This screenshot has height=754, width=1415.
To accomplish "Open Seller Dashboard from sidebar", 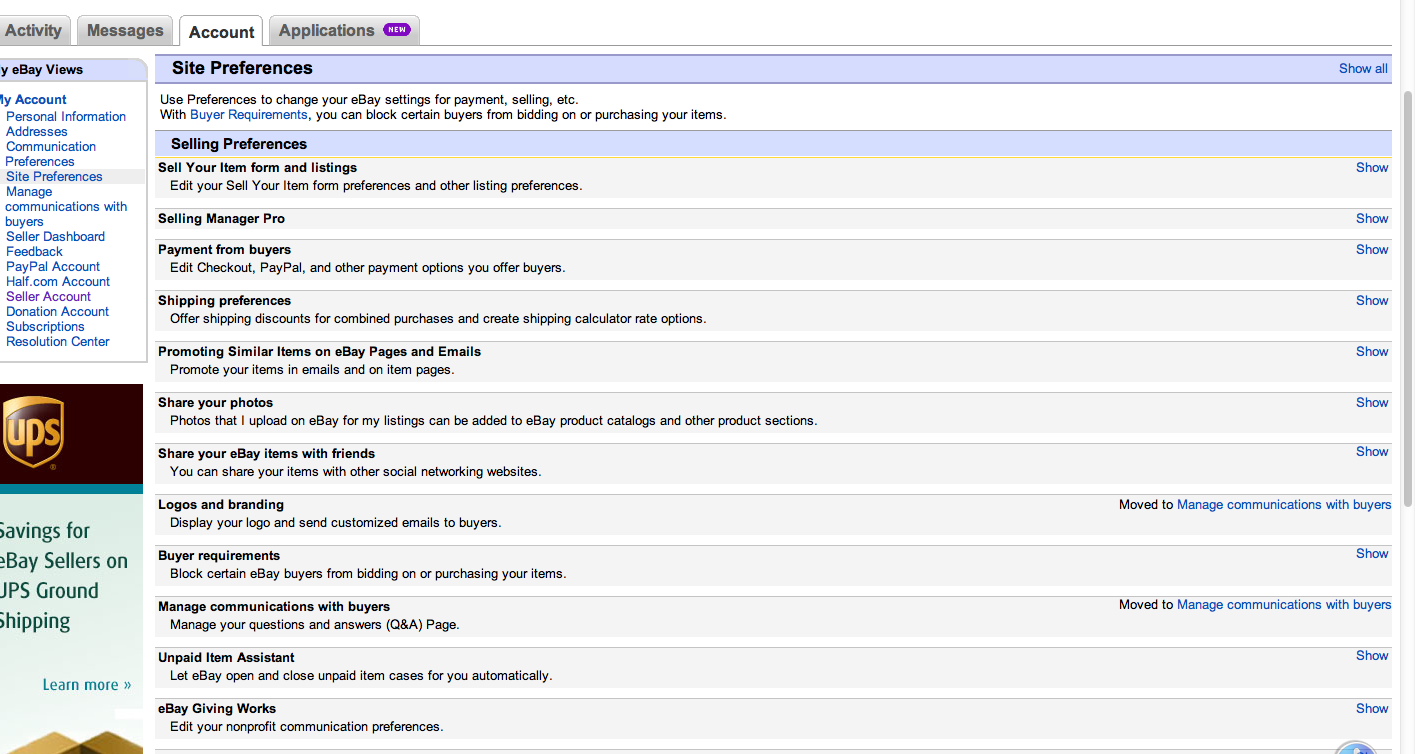I will 55,237.
